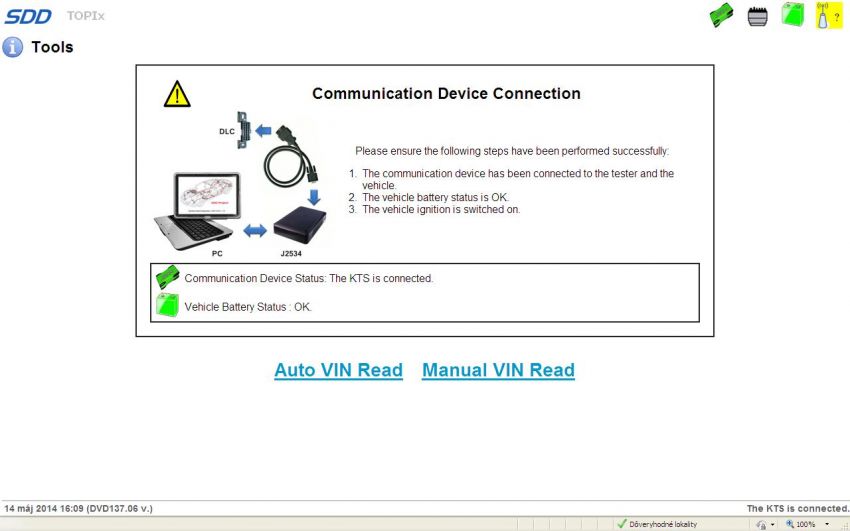Screen dimensions: 850x531
Task: Click the gray ECU module icon in header
Action: [x=757, y=15]
